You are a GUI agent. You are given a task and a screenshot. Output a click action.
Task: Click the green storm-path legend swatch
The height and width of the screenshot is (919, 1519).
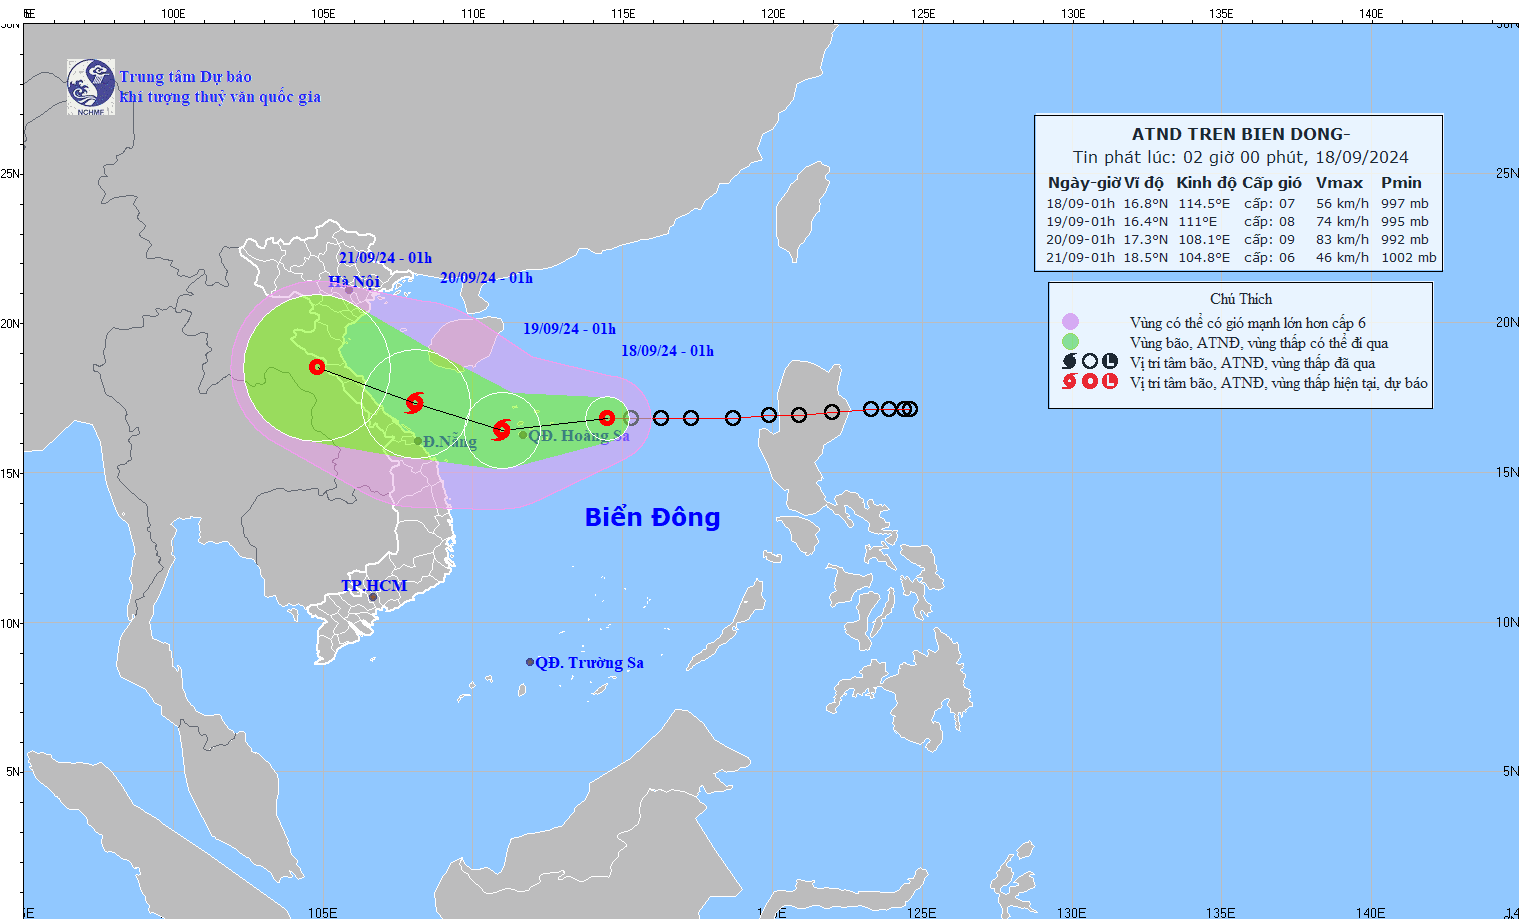[1070, 342]
